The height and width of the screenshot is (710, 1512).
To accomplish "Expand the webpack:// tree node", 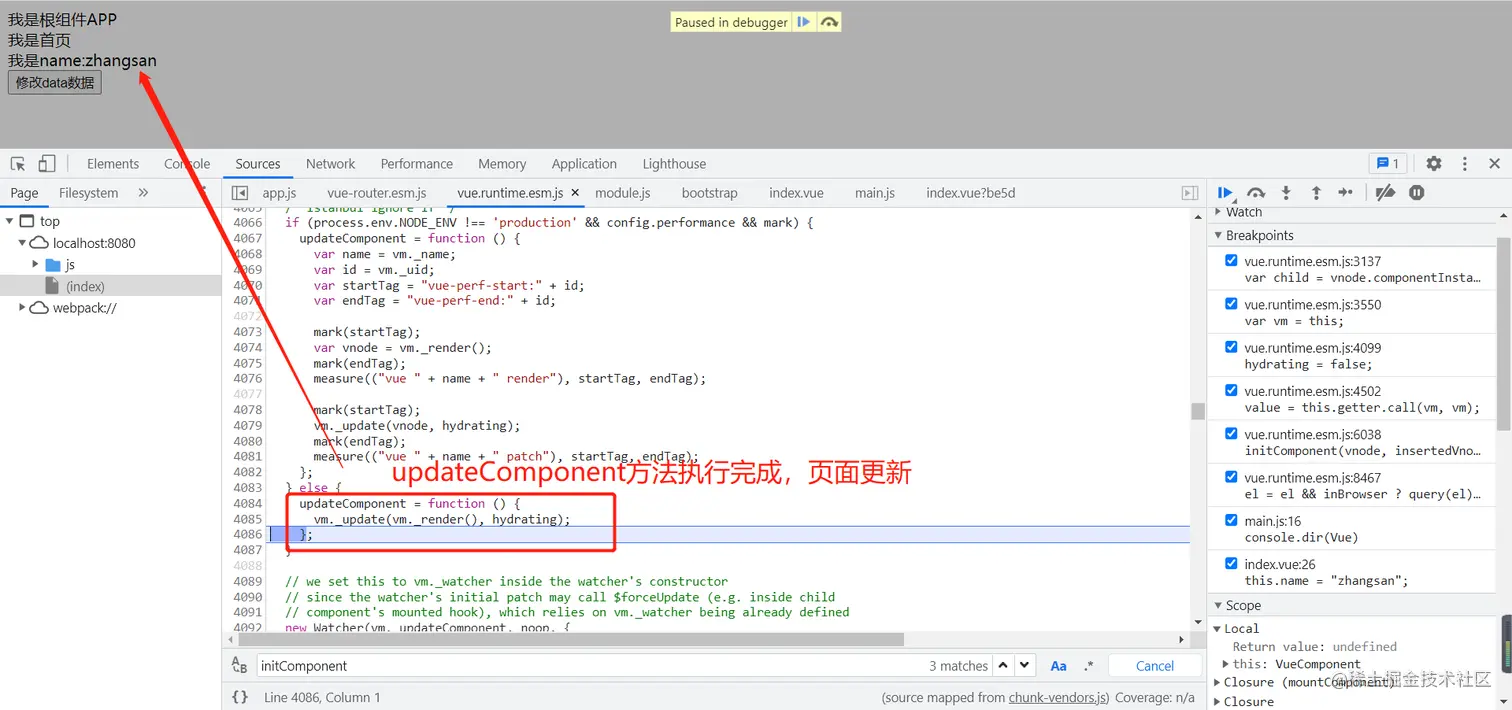I will (22, 308).
